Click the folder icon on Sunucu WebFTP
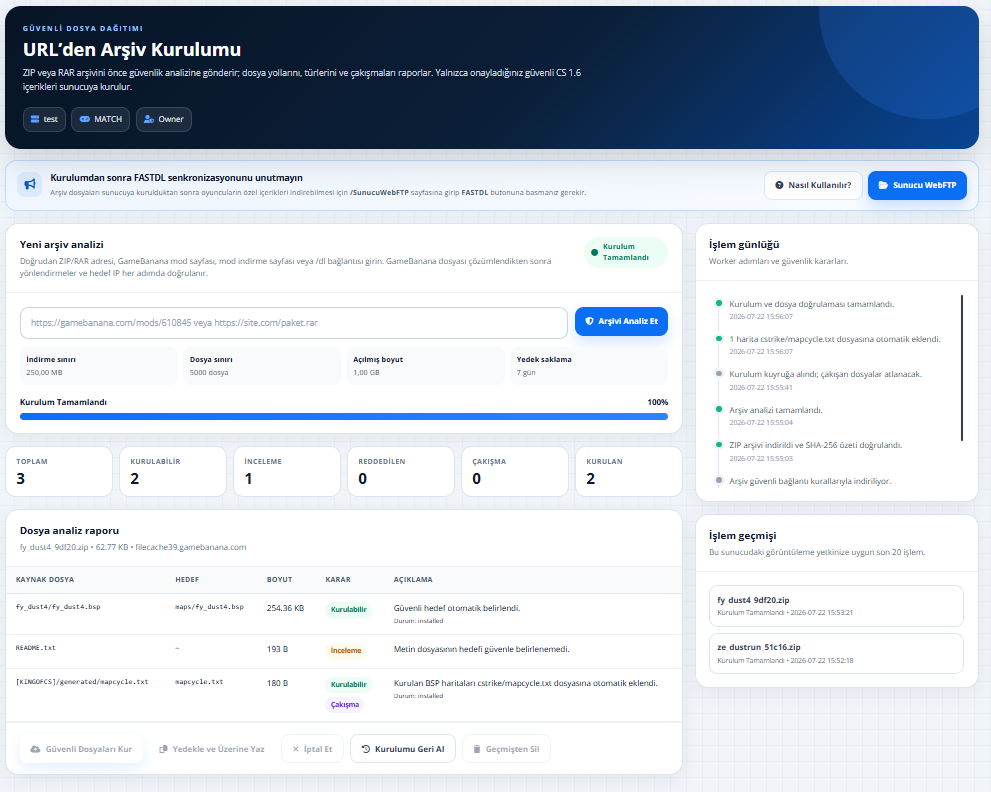The image size is (991, 792). click(883, 185)
